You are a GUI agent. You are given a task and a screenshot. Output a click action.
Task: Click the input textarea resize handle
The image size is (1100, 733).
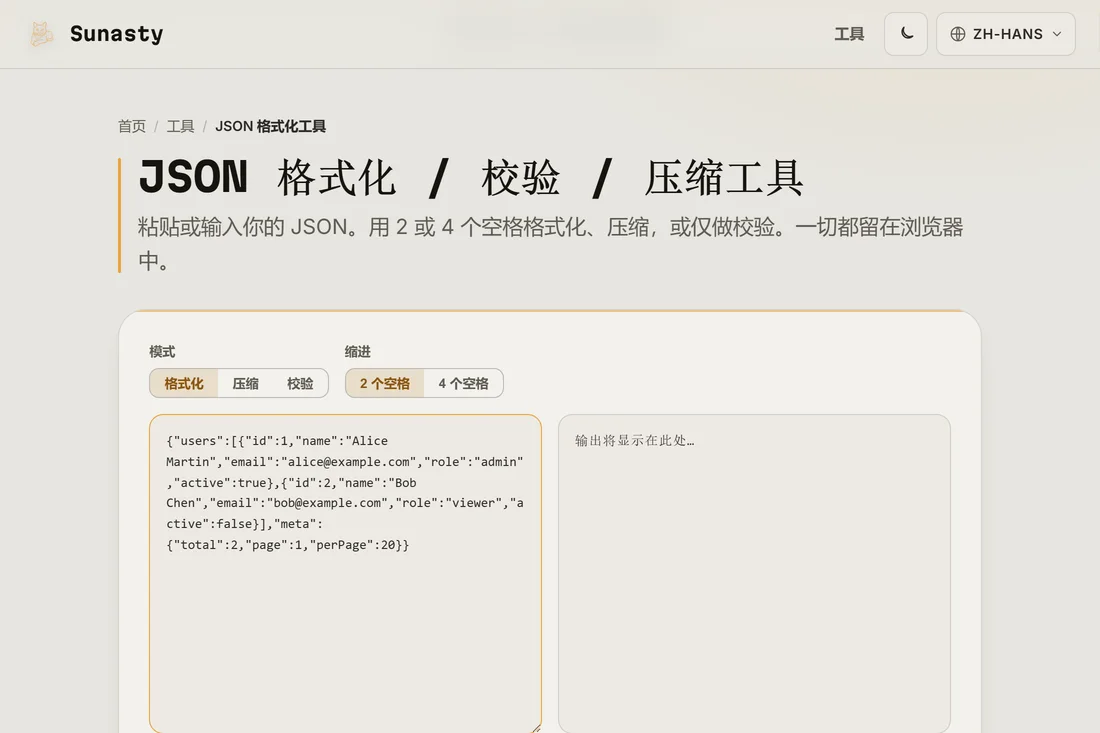(536, 729)
